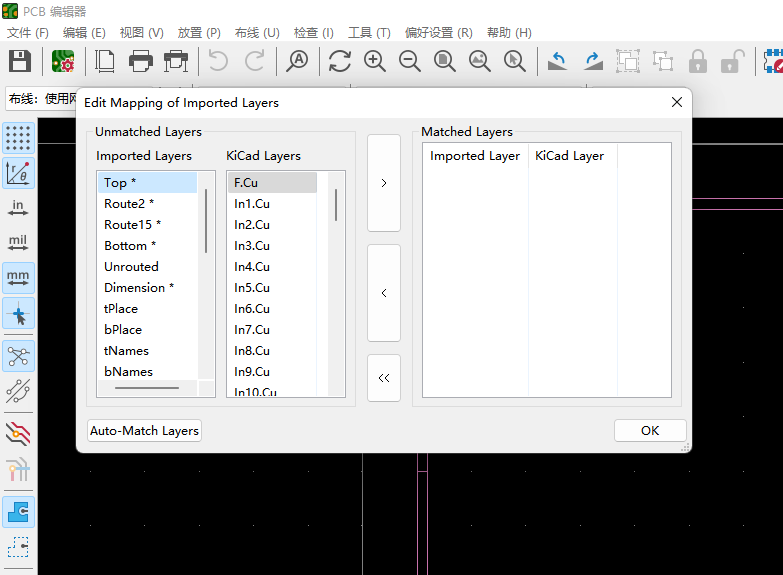Click the Zoom Out icon
Screen dimensions: 783x575
pos(409,61)
